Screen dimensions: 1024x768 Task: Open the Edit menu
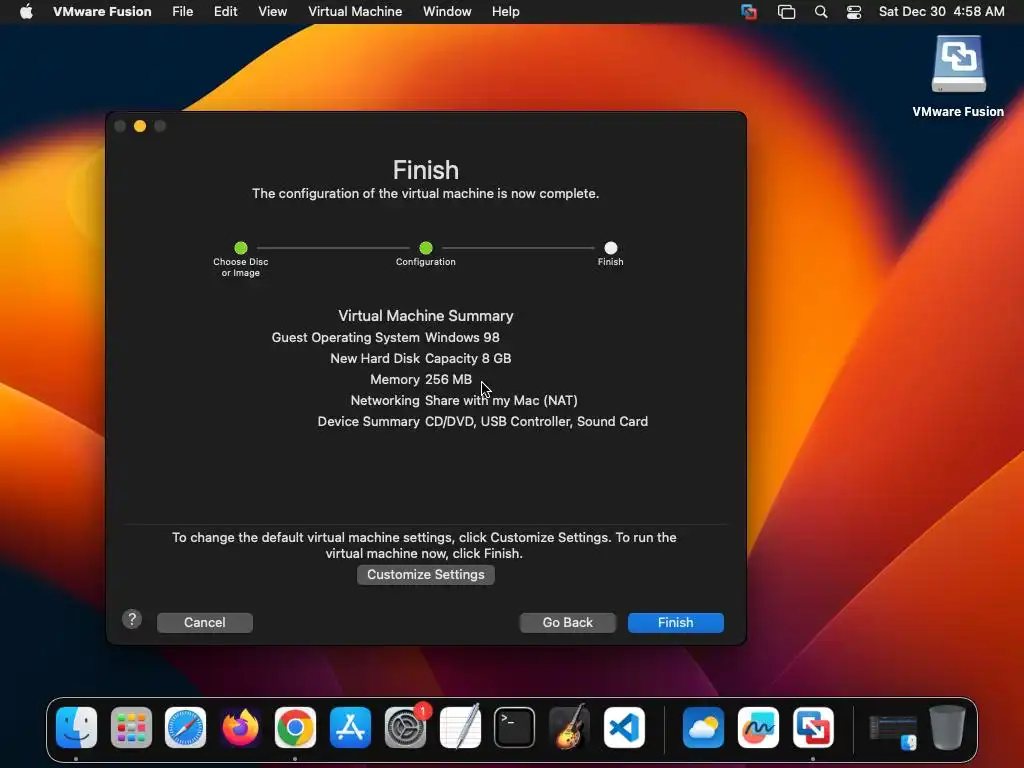225,11
